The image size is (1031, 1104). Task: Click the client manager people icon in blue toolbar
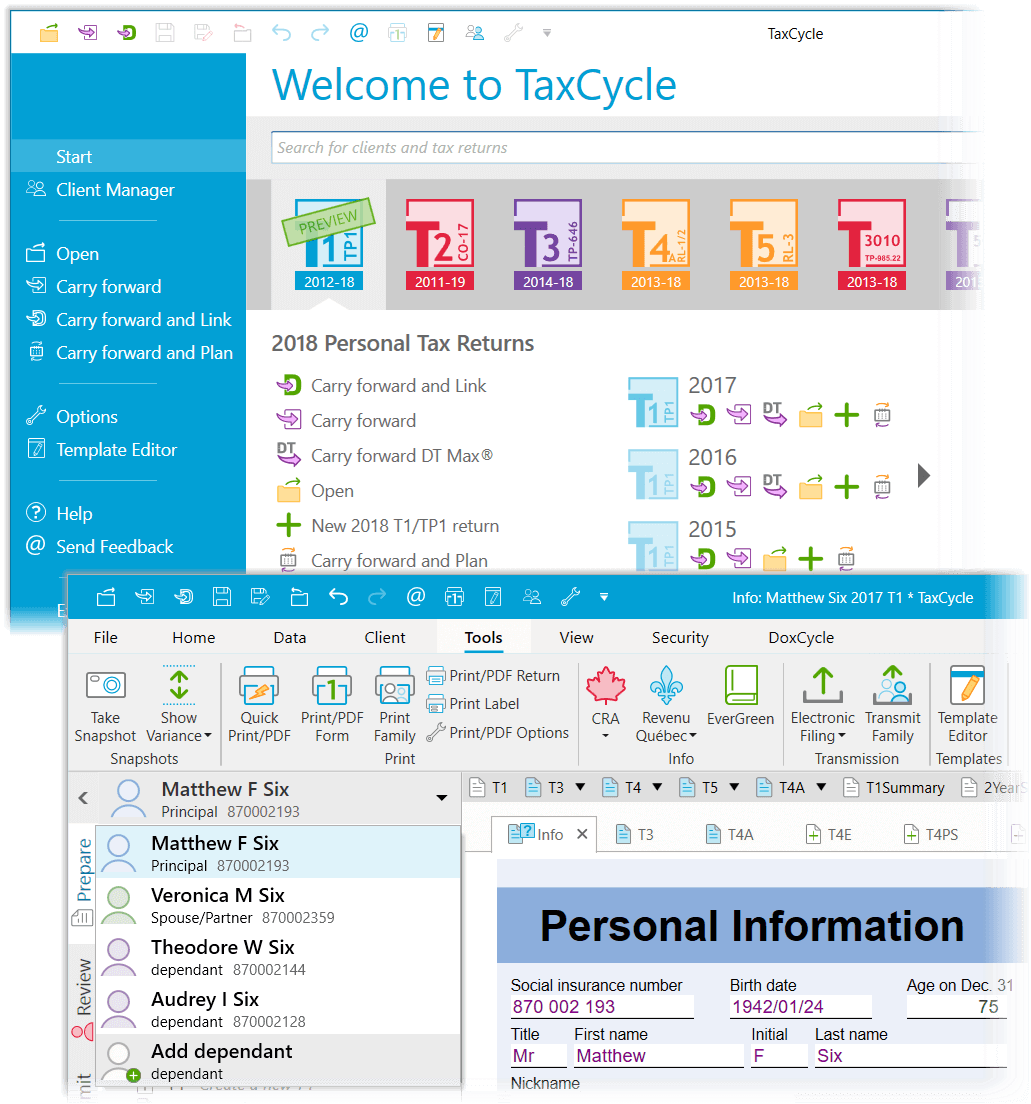(x=532, y=598)
